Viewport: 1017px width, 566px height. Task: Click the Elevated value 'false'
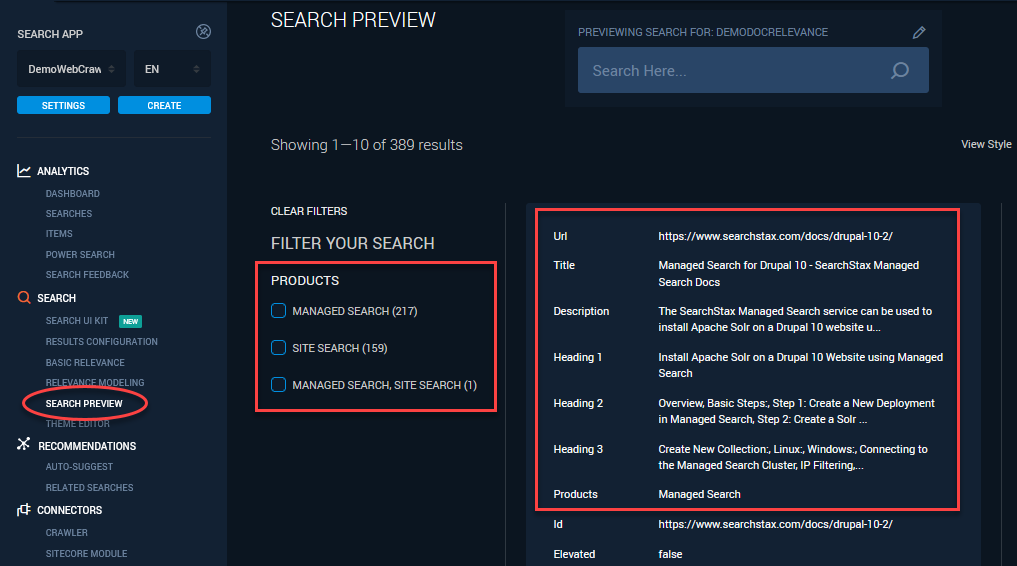670,554
